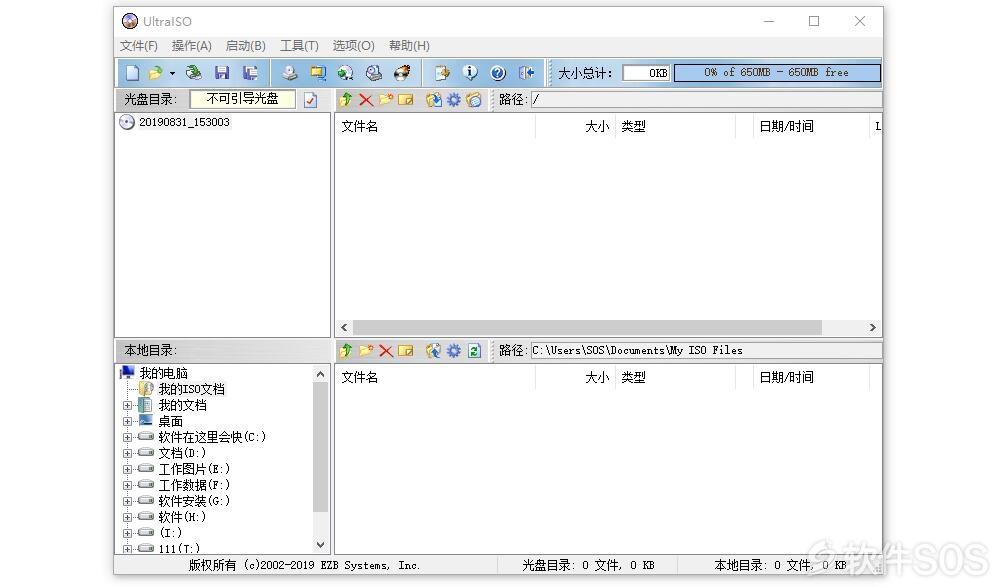Expand the 工作图片(E:) drive node

(x=127, y=469)
